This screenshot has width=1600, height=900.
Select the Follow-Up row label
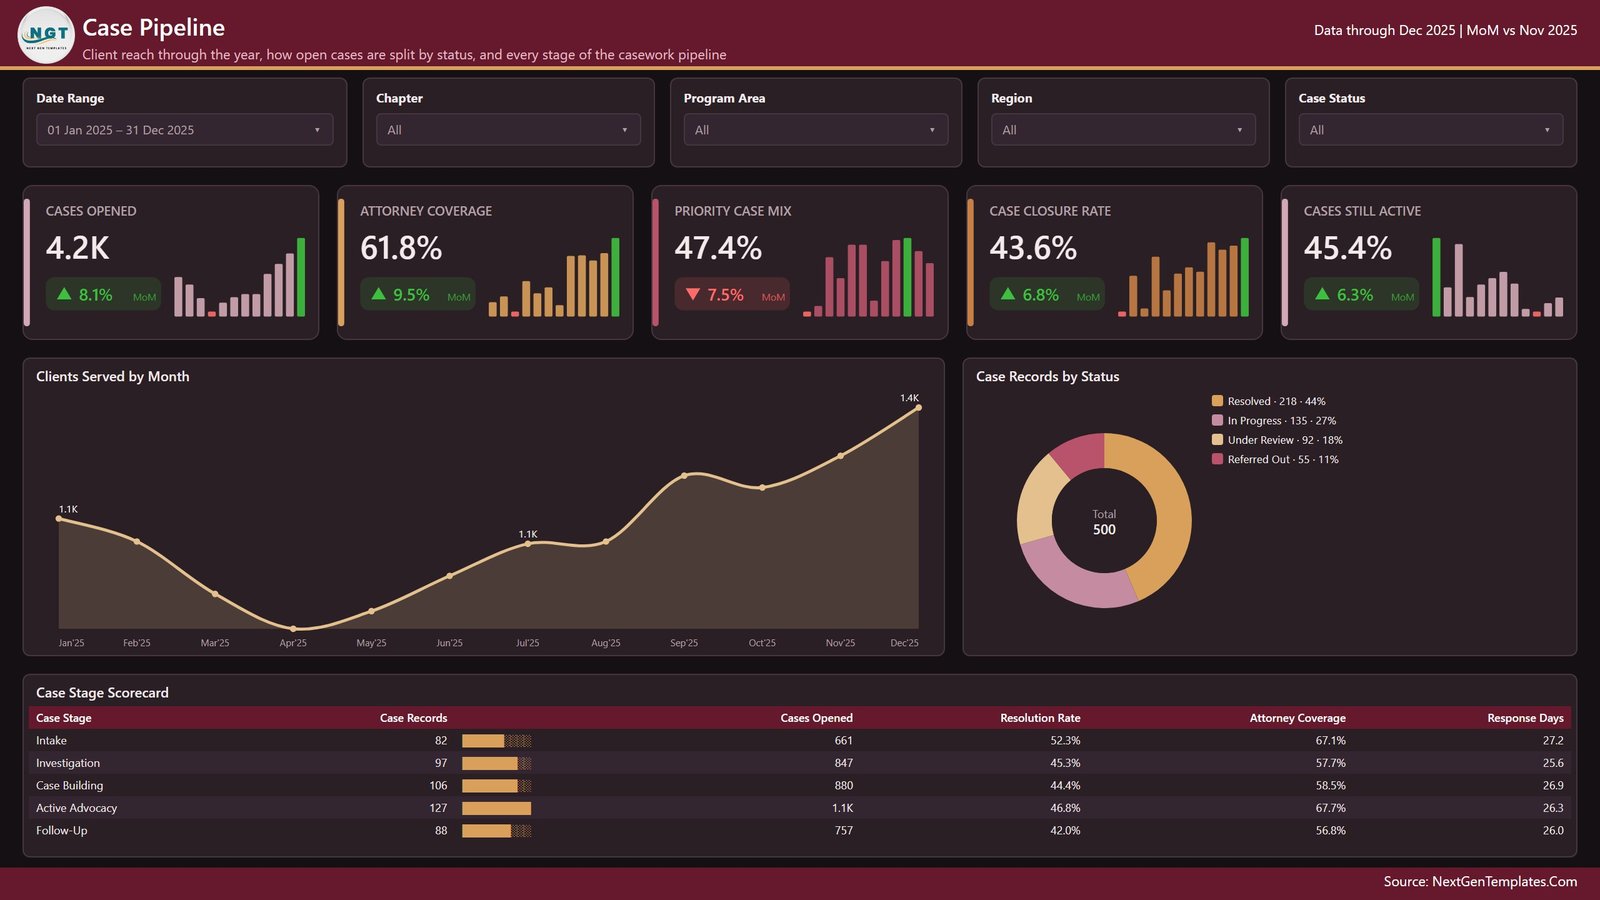[62, 831]
